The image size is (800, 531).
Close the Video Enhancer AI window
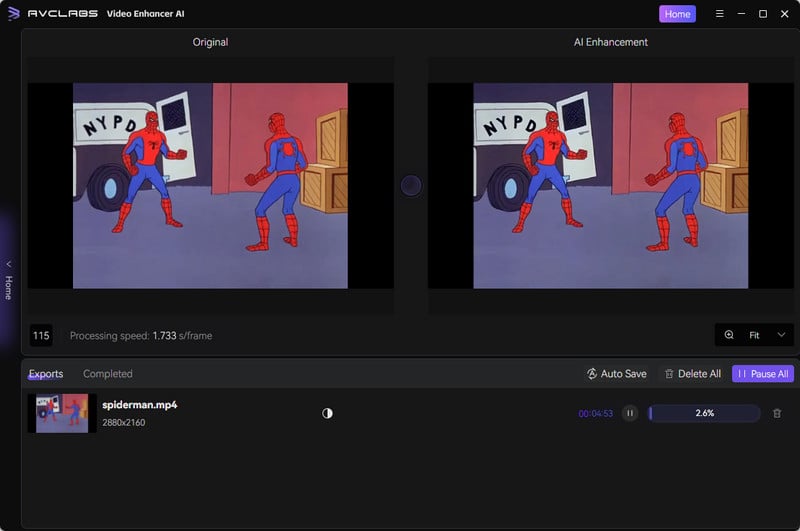pos(785,14)
